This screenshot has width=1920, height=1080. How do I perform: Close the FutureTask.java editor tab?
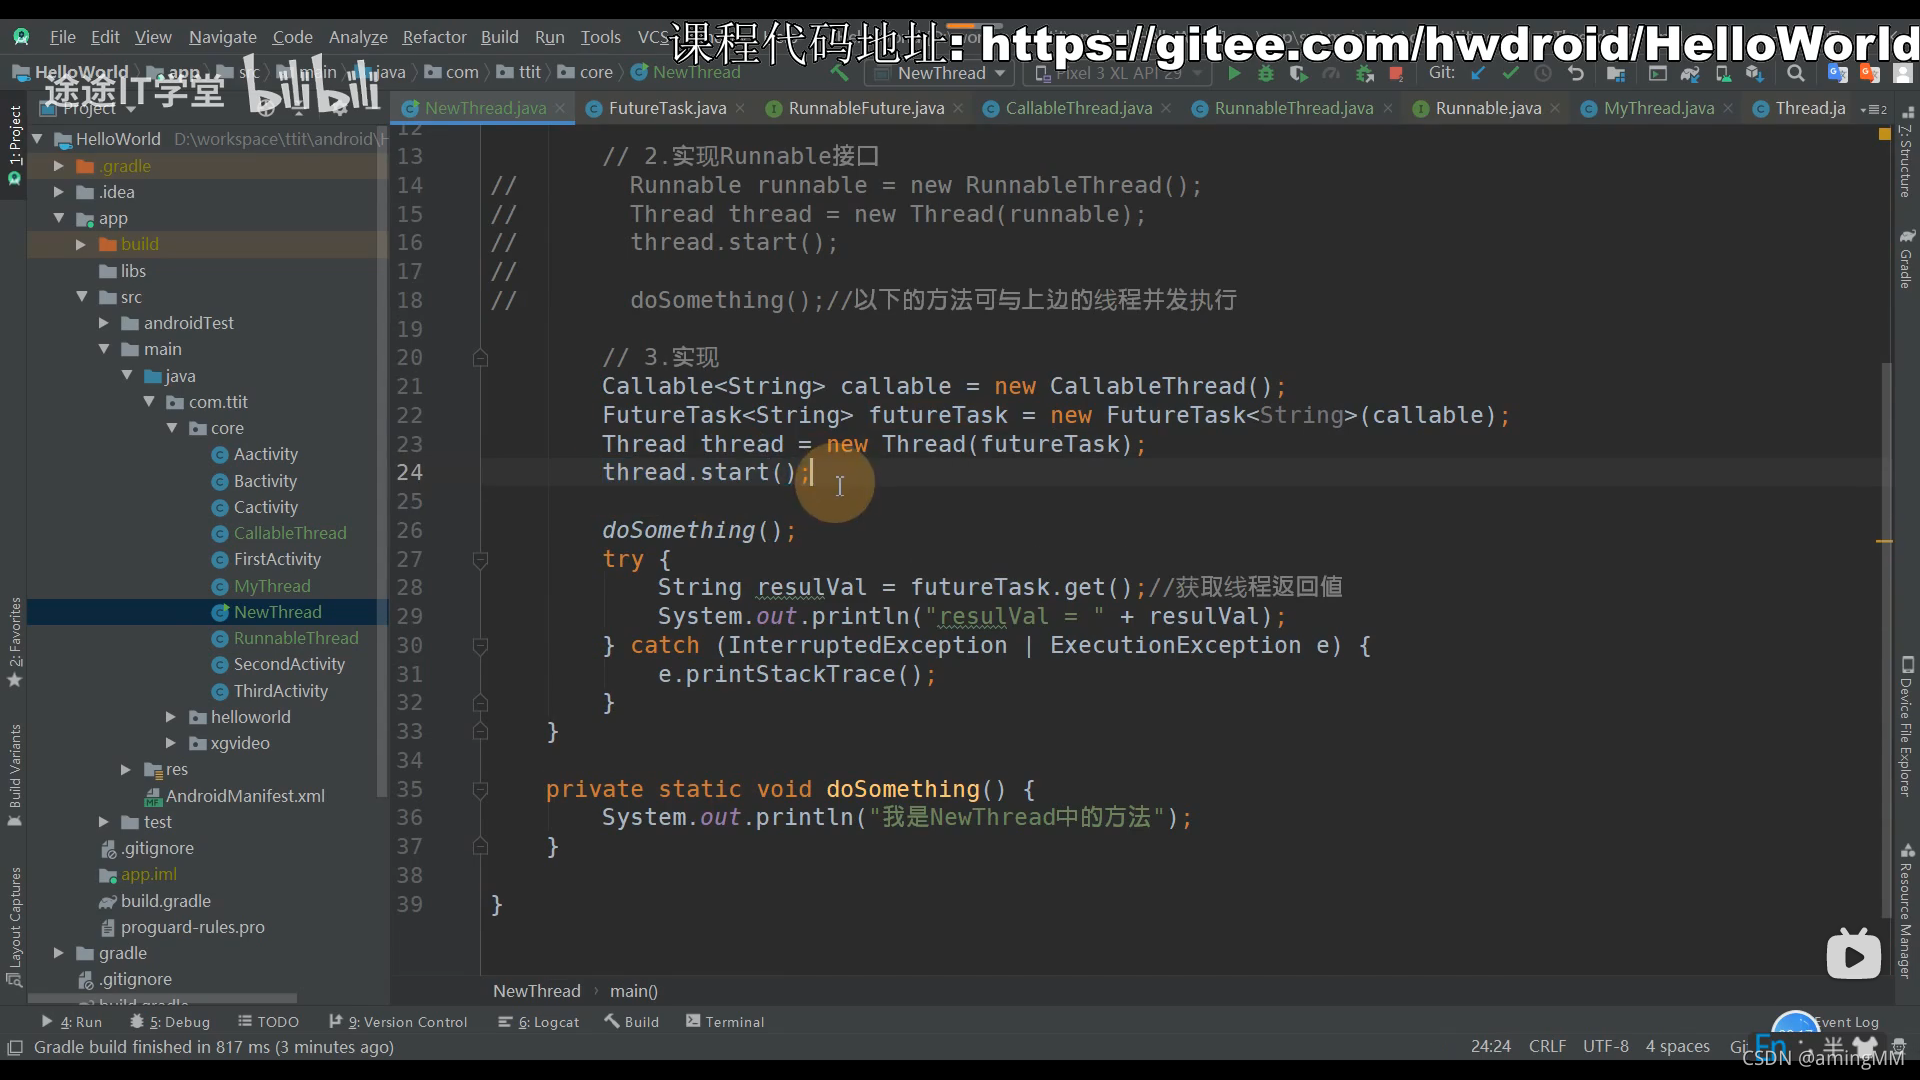(x=740, y=108)
